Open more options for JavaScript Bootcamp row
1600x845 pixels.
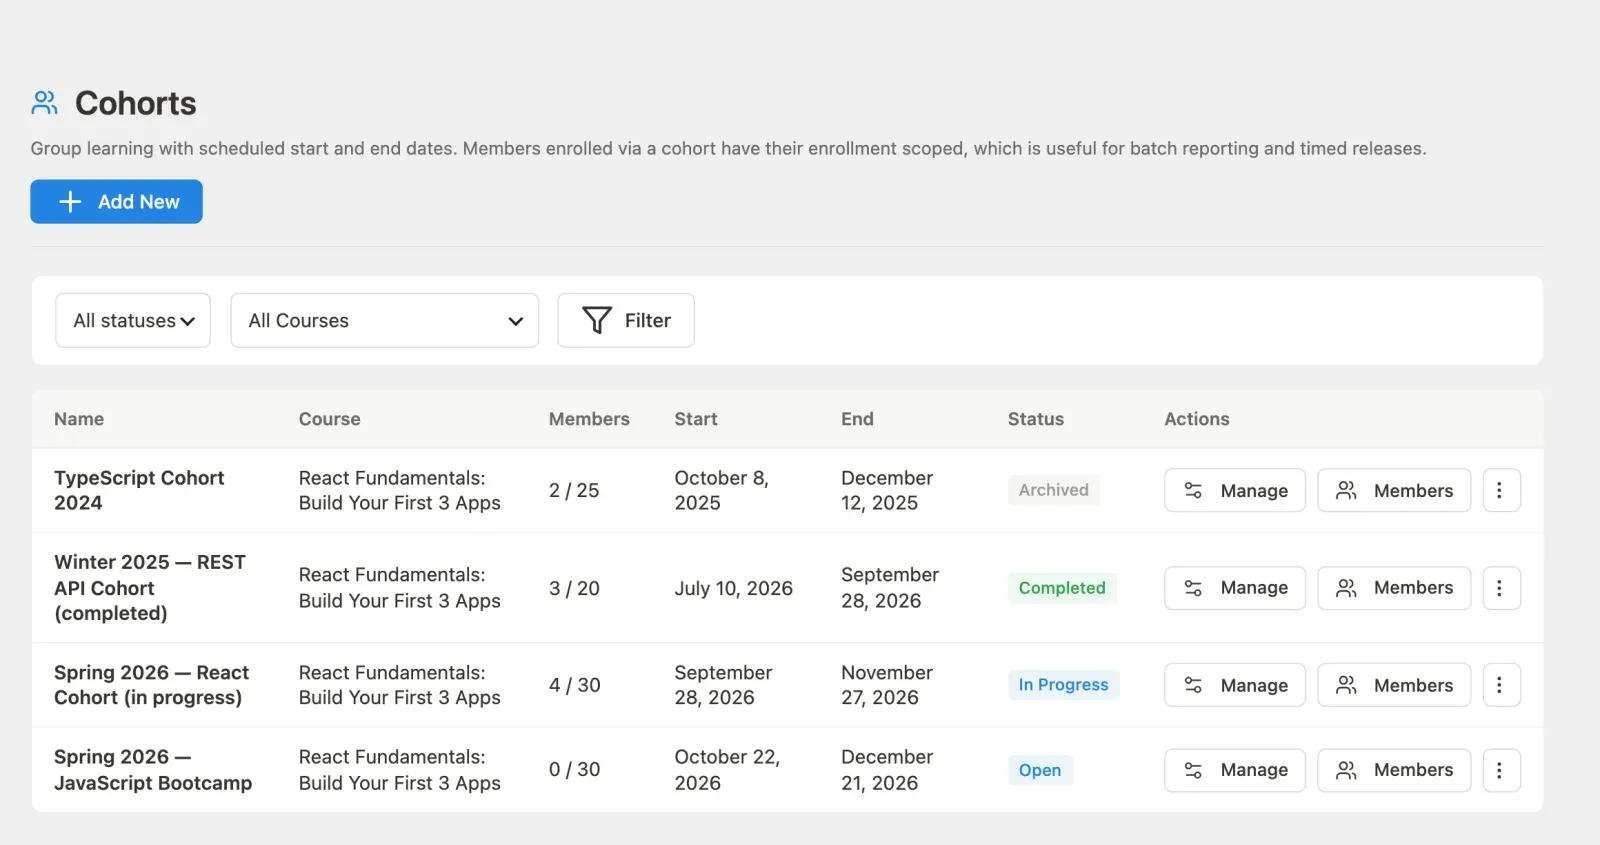pos(1501,770)
